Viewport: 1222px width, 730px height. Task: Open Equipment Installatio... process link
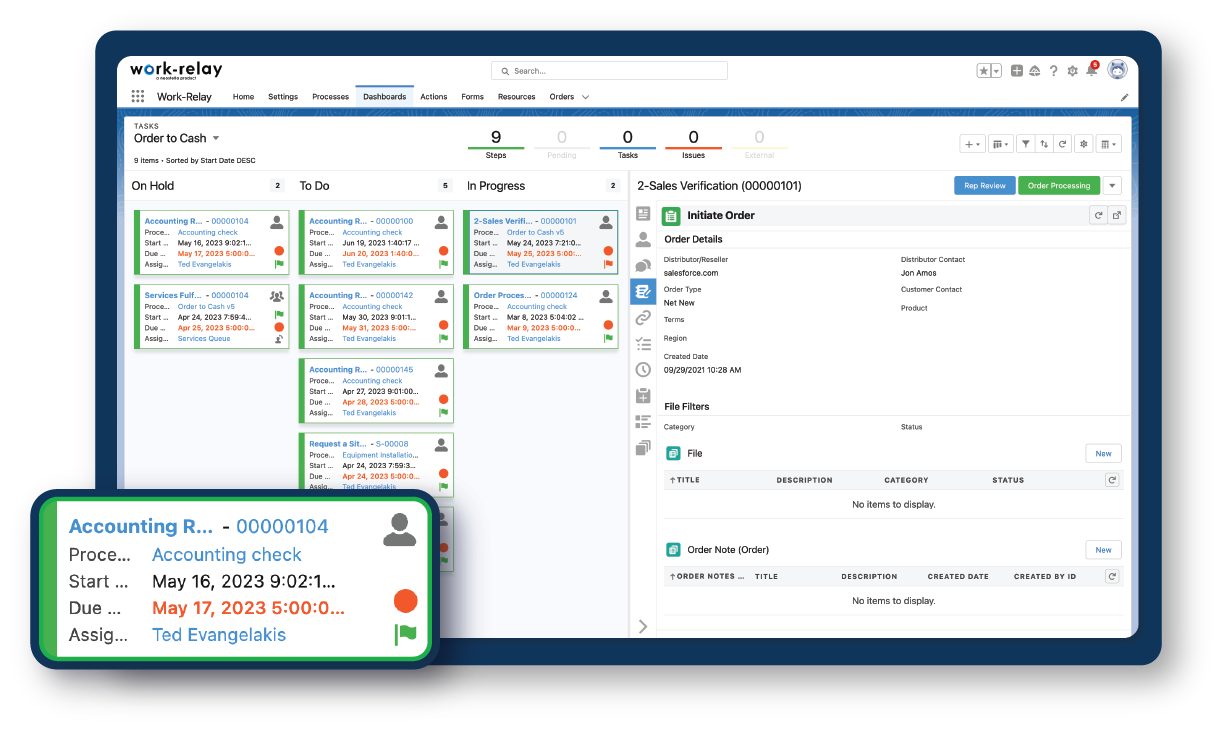click(x=380, y=454)
